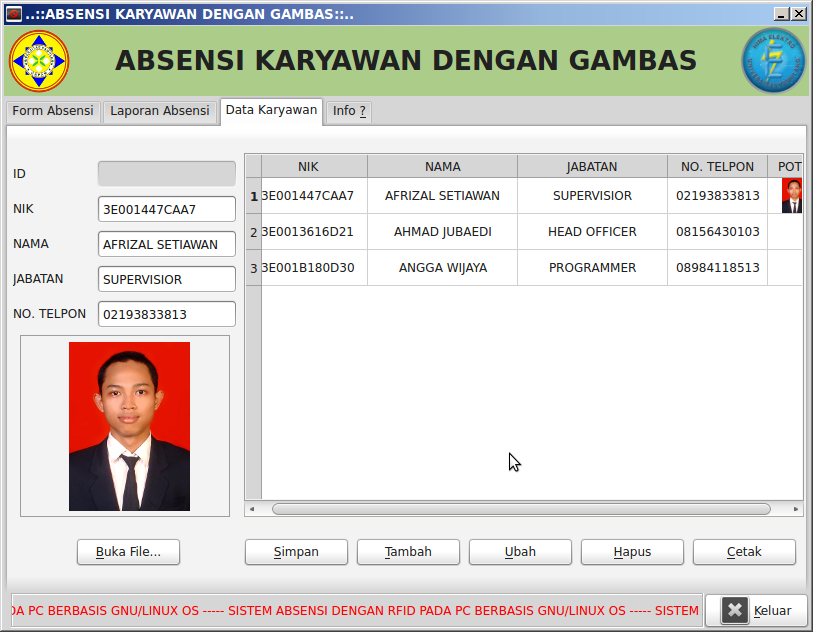The height and width of the screenshot is (632, 813).
Task: Click the JABATAN input field
Action: click(166, 279)
